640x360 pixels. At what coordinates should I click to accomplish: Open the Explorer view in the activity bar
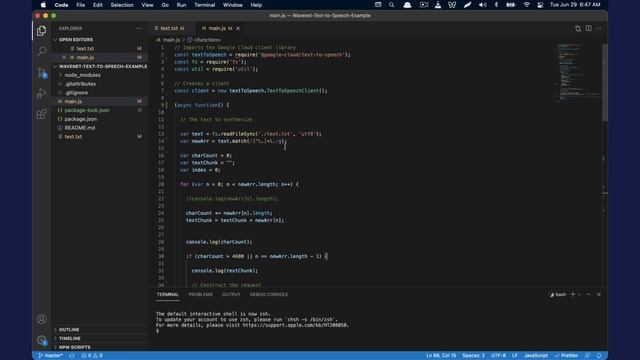click(x=41, y=31)
